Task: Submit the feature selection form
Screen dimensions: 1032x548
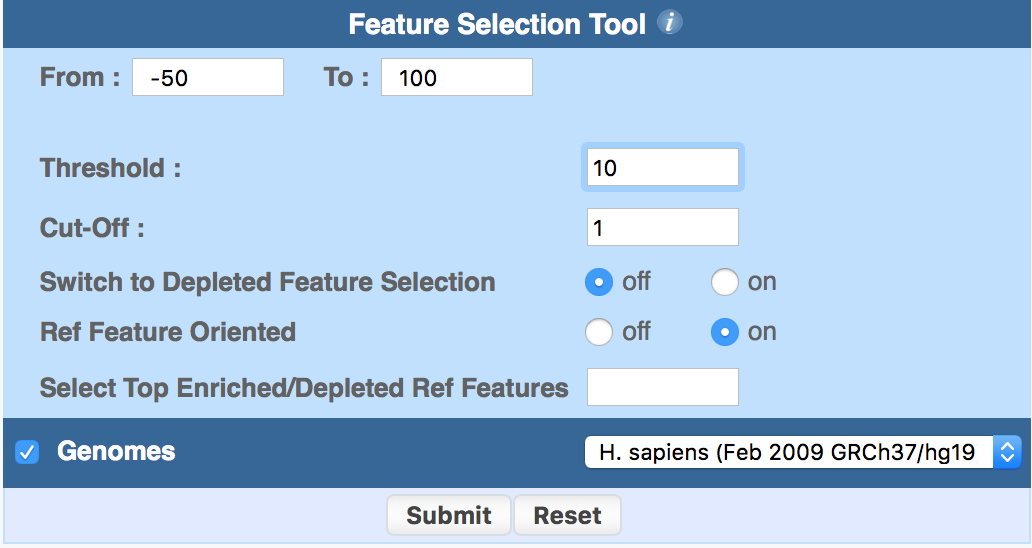Action: point(448,516)
